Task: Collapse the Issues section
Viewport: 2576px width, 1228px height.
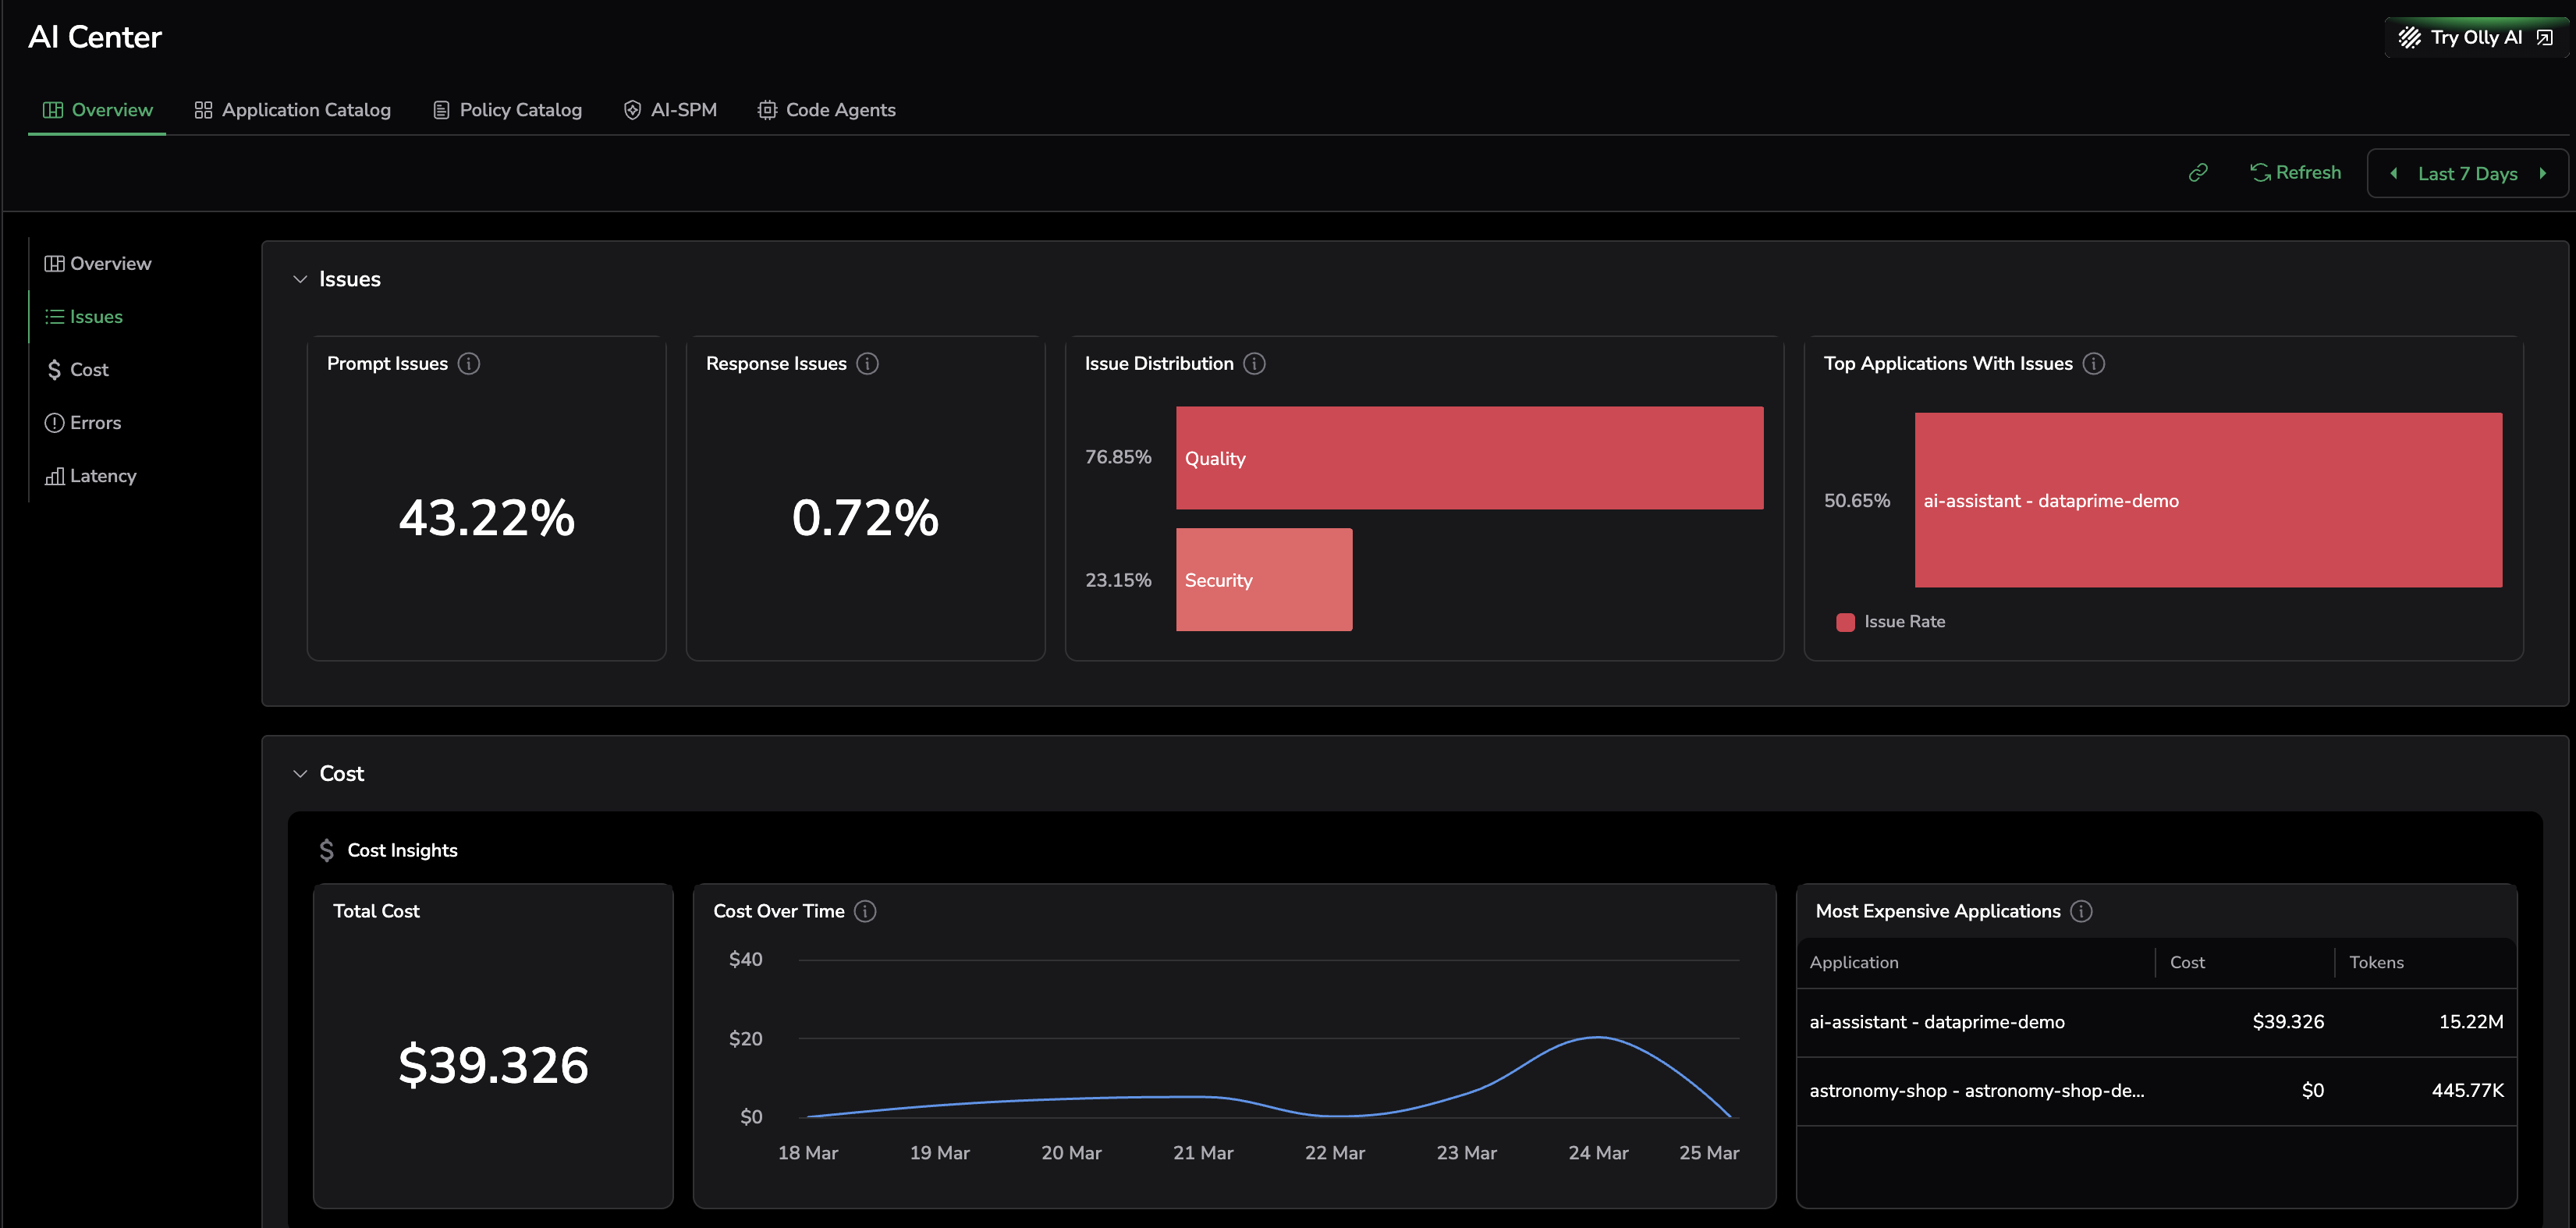Action: 300,279
